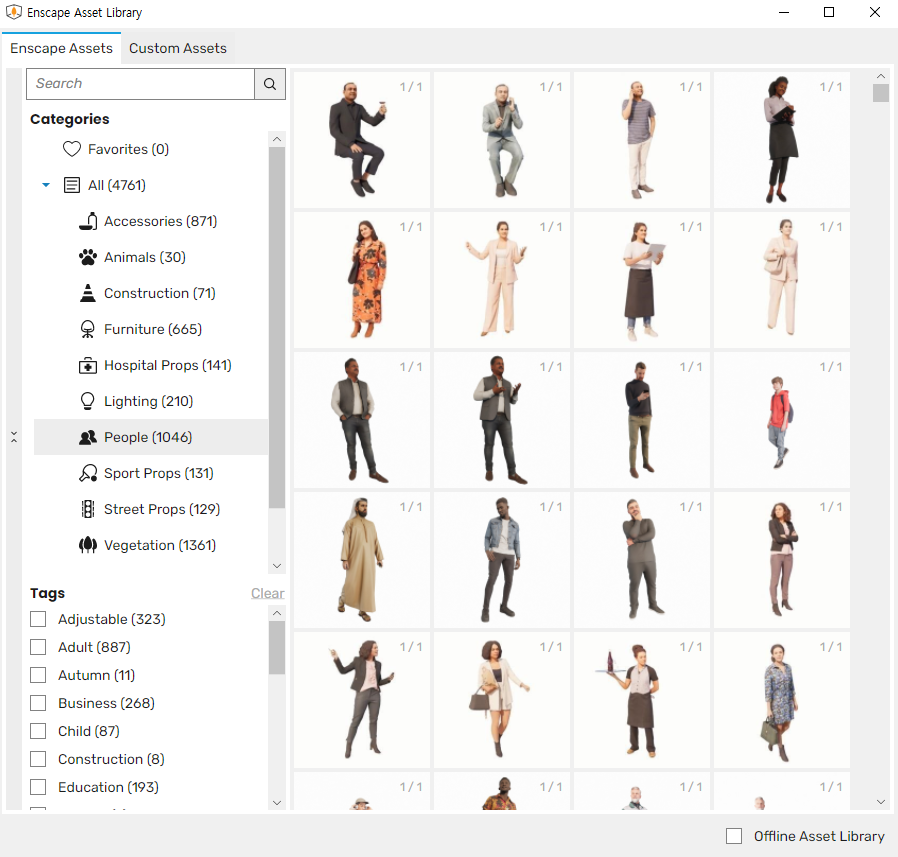Click the All category list icon
Viewport: 898px width, 857px height.
coord(72,185)
